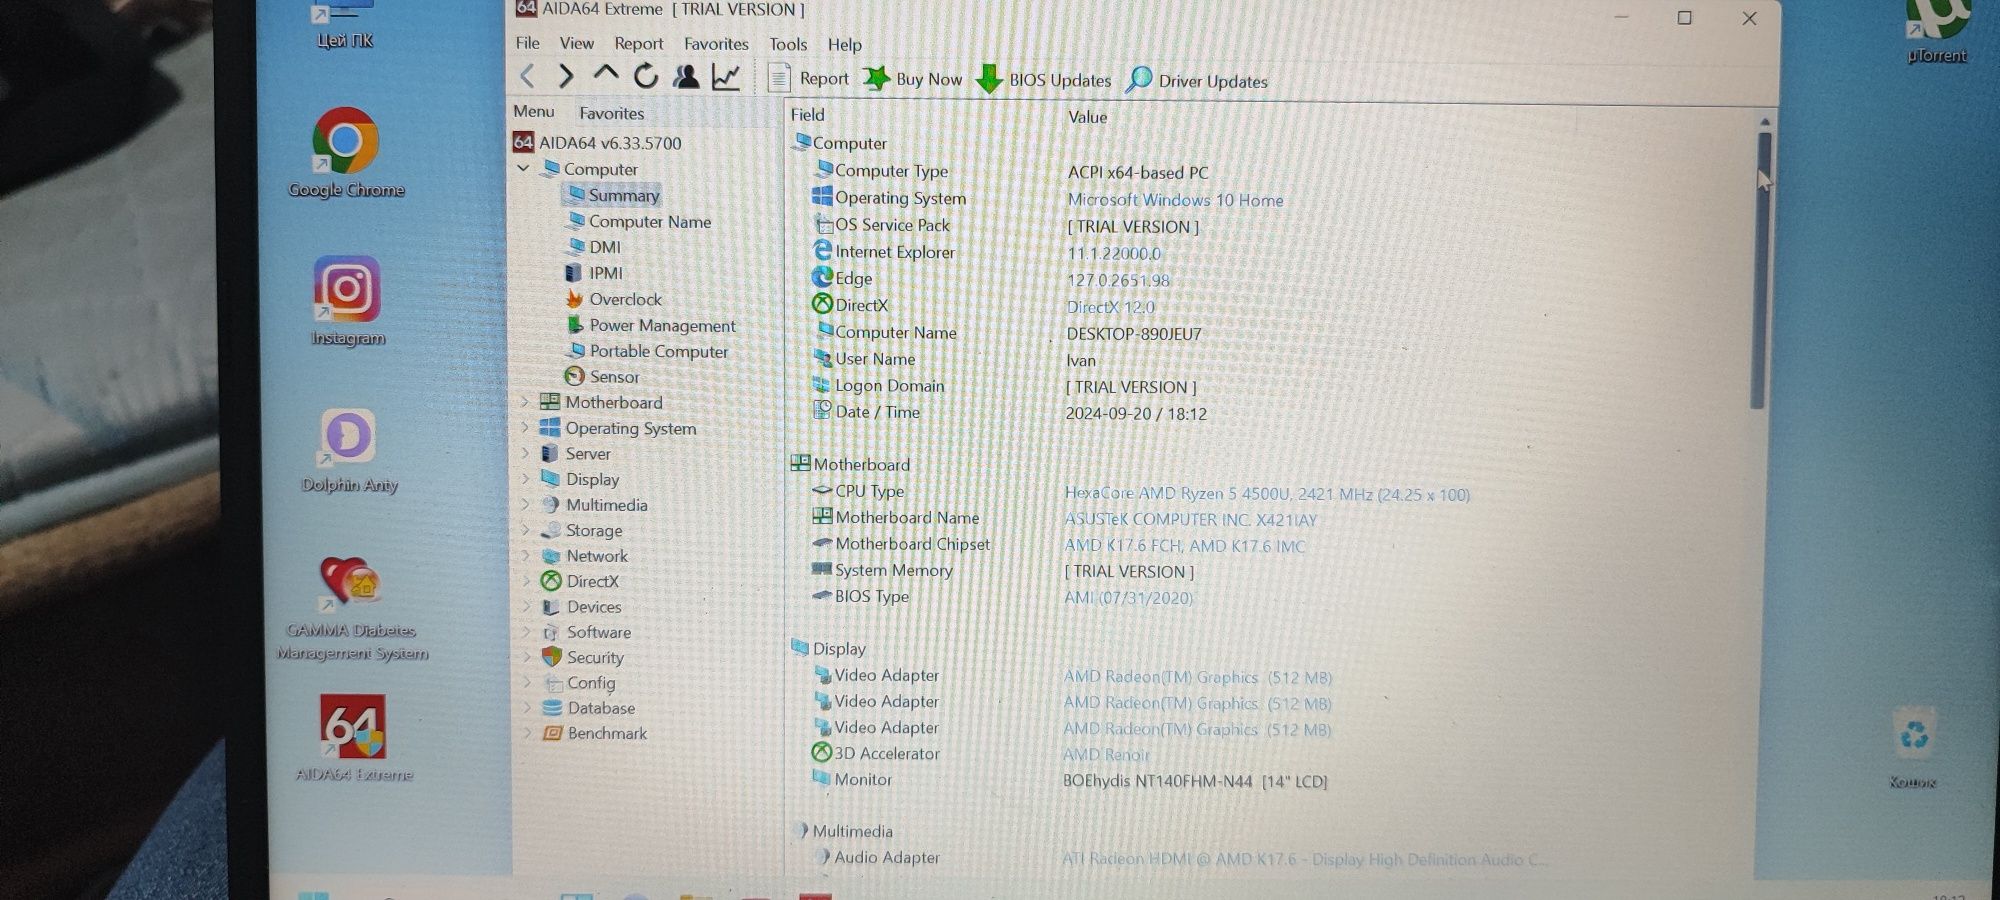The width and height of the screenshot is (2000, 900).
Task: Open Driver Updates from toolbar
Action: (x=1196, y=81)
